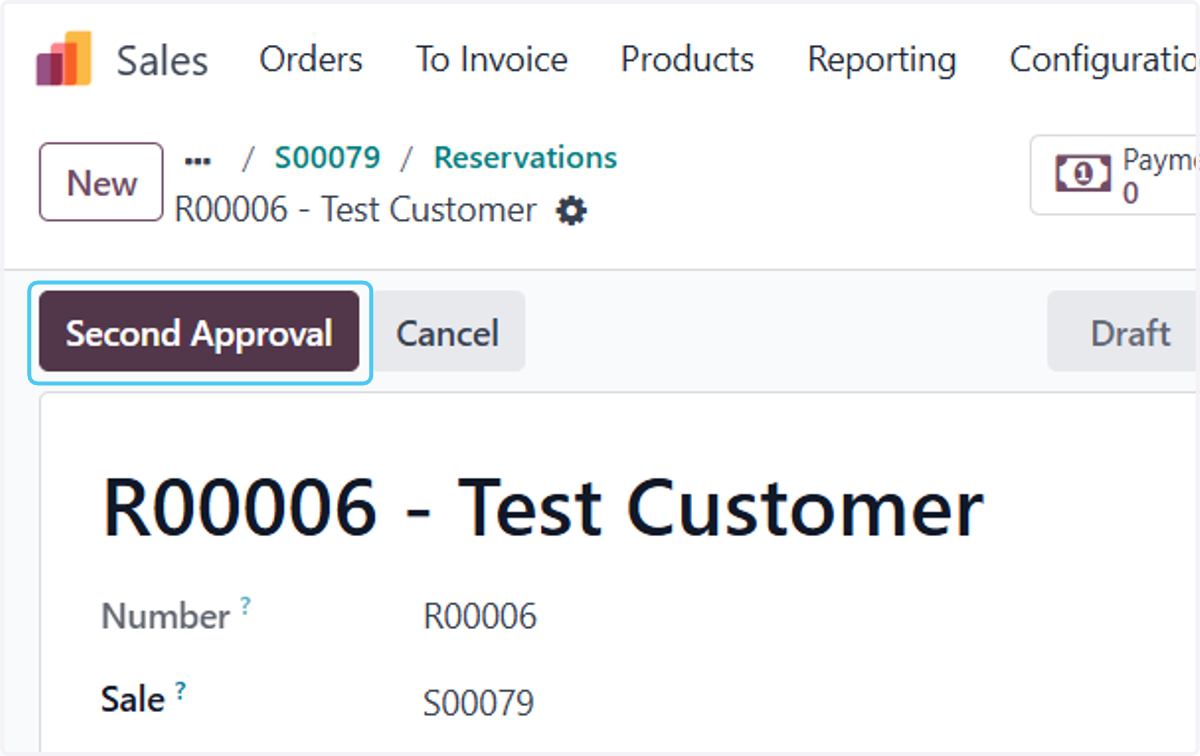The image size is (1200, 756).
Task: Show the Sale field help tooltip
Action: point(181,689)
